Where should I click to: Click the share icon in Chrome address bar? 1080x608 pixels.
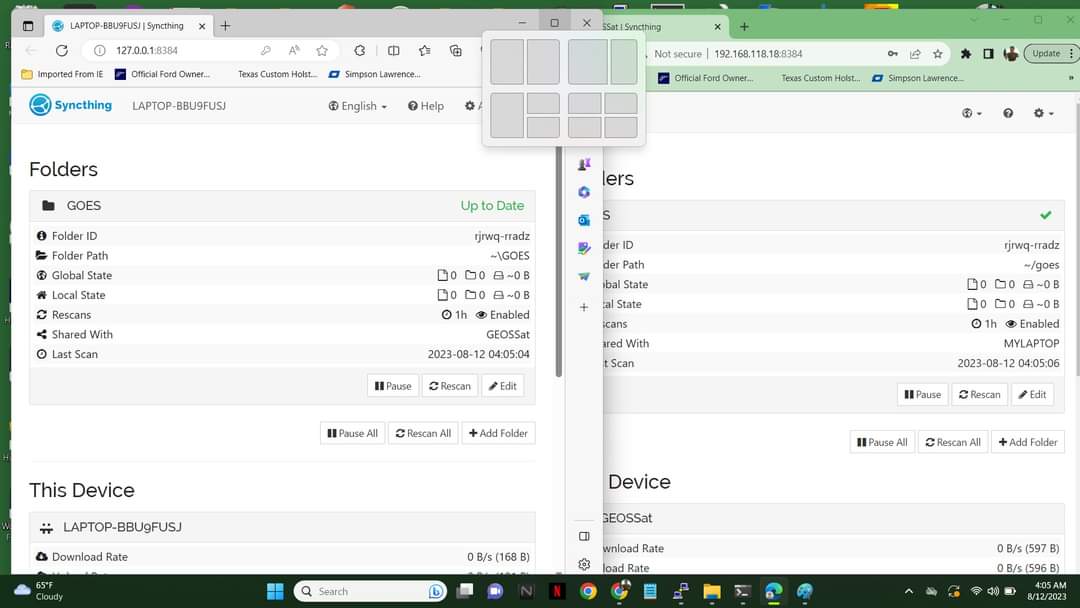(x=915, y=54)
